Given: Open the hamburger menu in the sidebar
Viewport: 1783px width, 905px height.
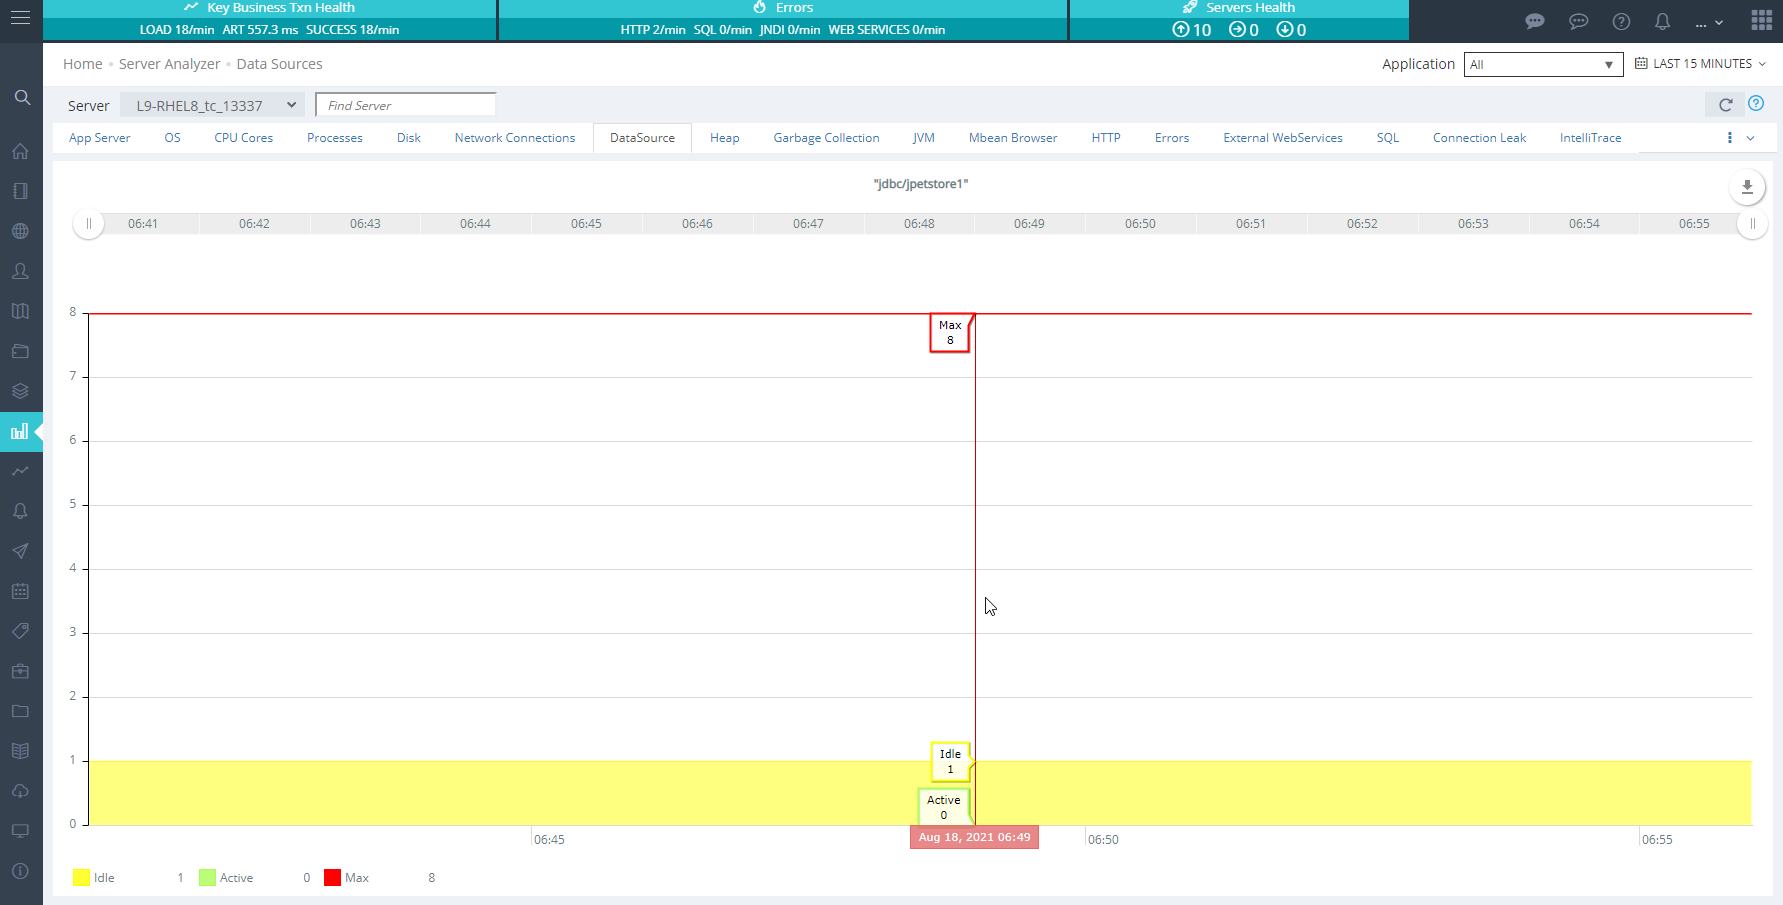Looking at the screenshot, I should point(20,17).
